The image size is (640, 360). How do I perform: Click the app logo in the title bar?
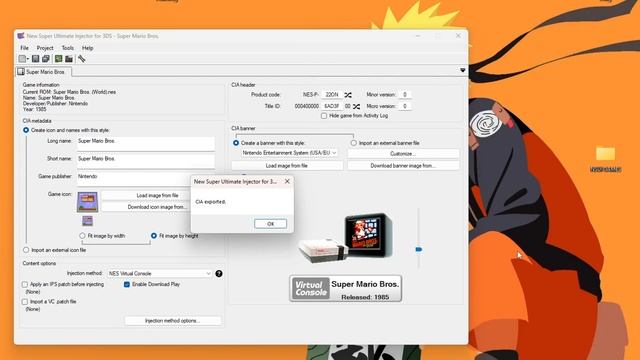click(x=21, y=36)
